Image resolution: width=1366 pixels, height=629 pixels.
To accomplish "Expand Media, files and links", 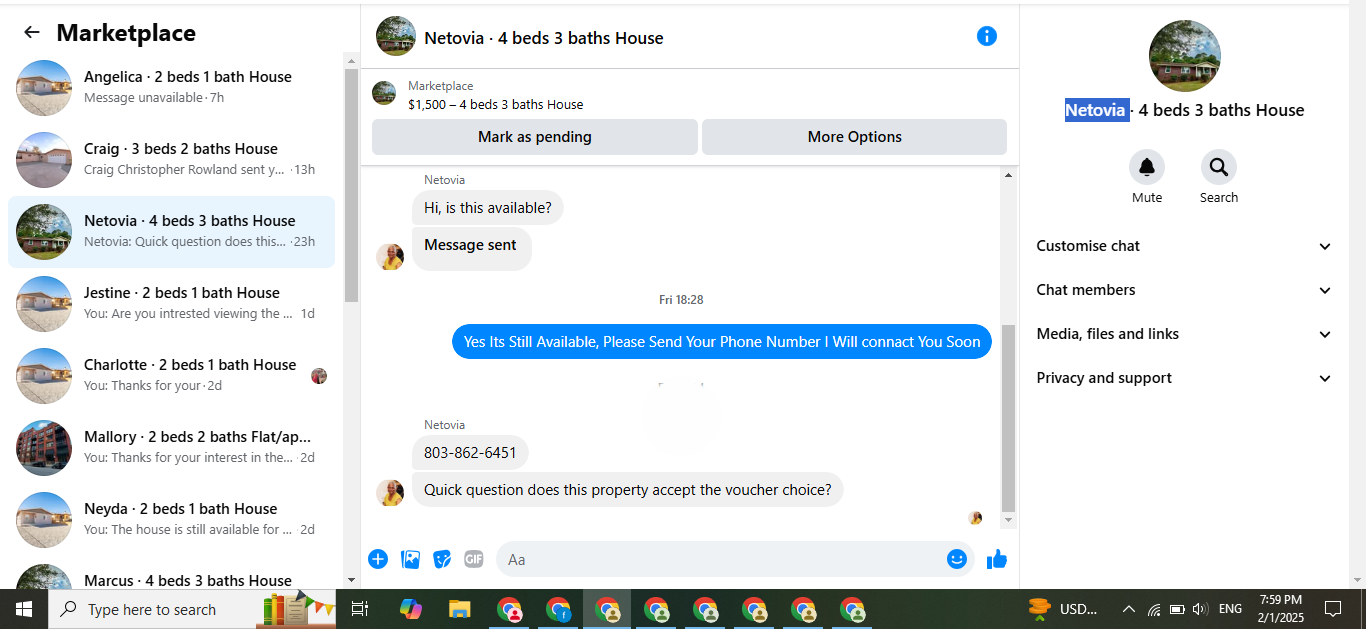I will click(x=1184, y=334).
